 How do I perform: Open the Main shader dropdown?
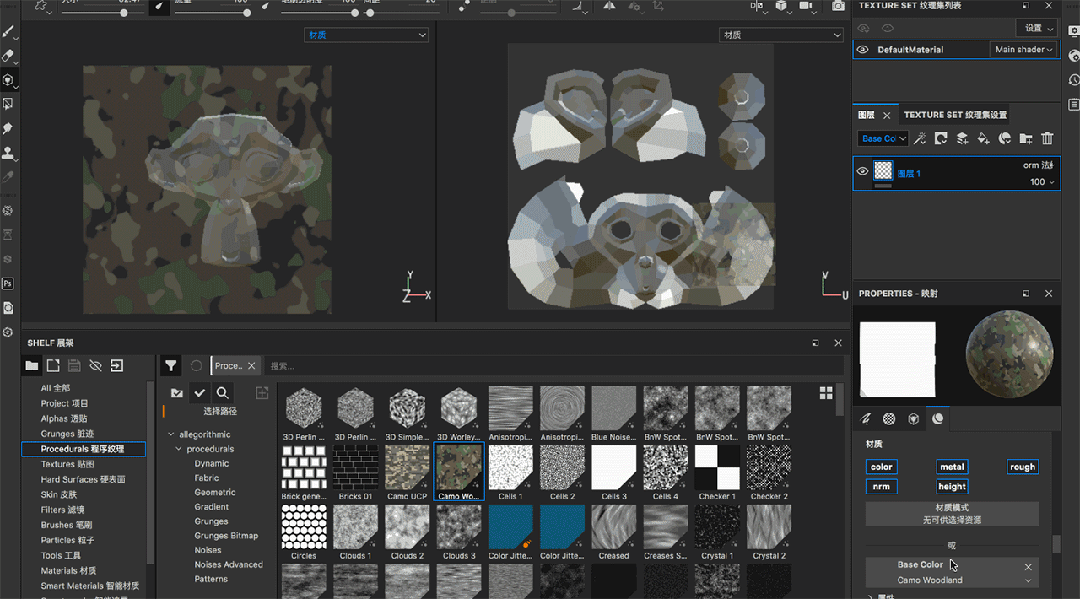(x=1024, y=50)
